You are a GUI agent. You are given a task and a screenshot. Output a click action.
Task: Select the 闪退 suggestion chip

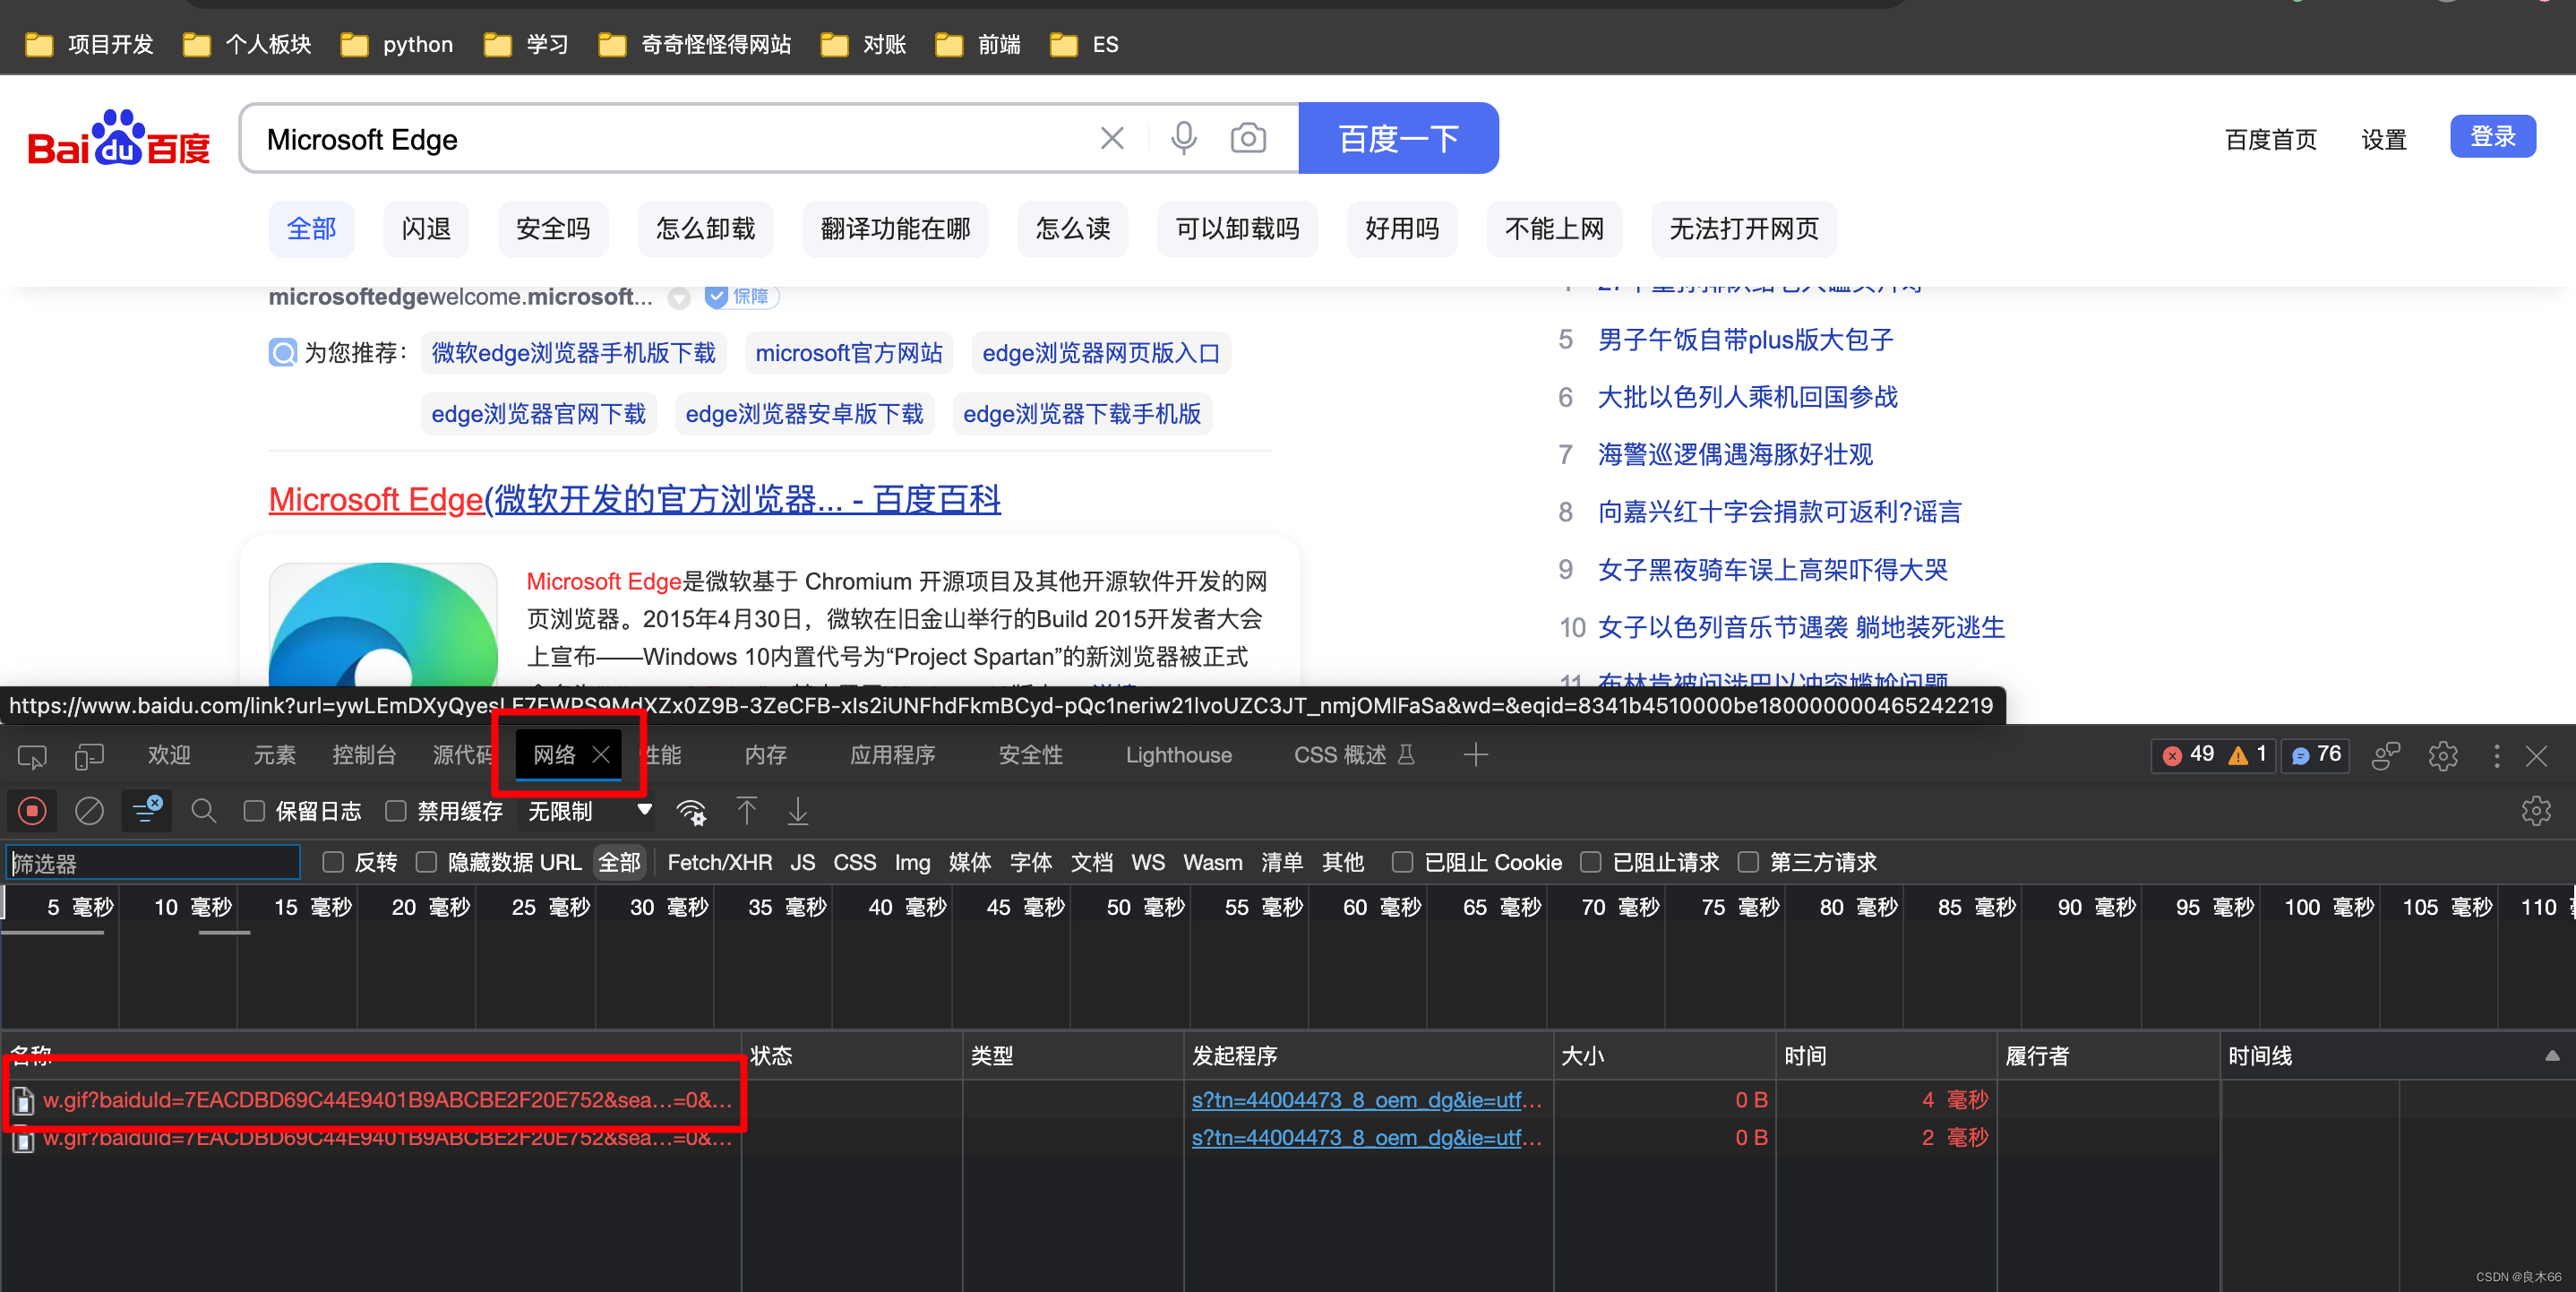click(426, 229)
